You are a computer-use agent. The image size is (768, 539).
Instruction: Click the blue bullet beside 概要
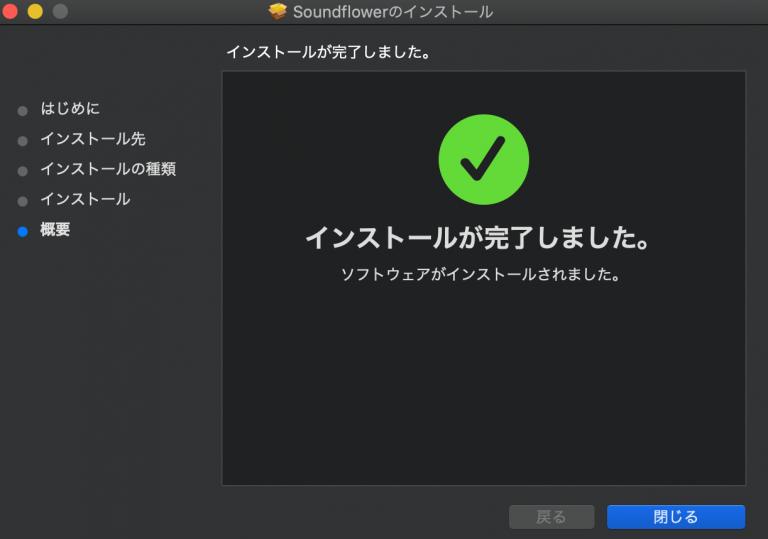click(x=23, y=231)
